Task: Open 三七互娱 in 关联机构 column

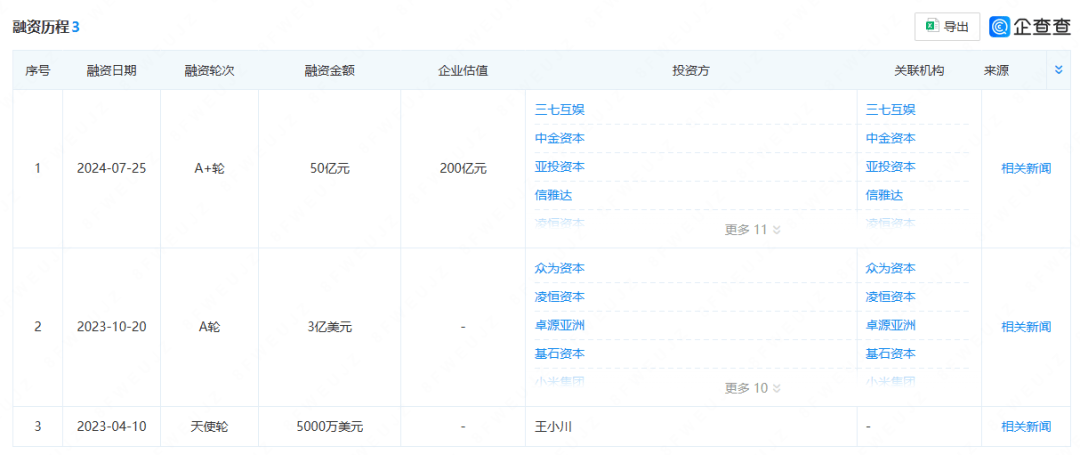Action: click(x=891, y=109)
